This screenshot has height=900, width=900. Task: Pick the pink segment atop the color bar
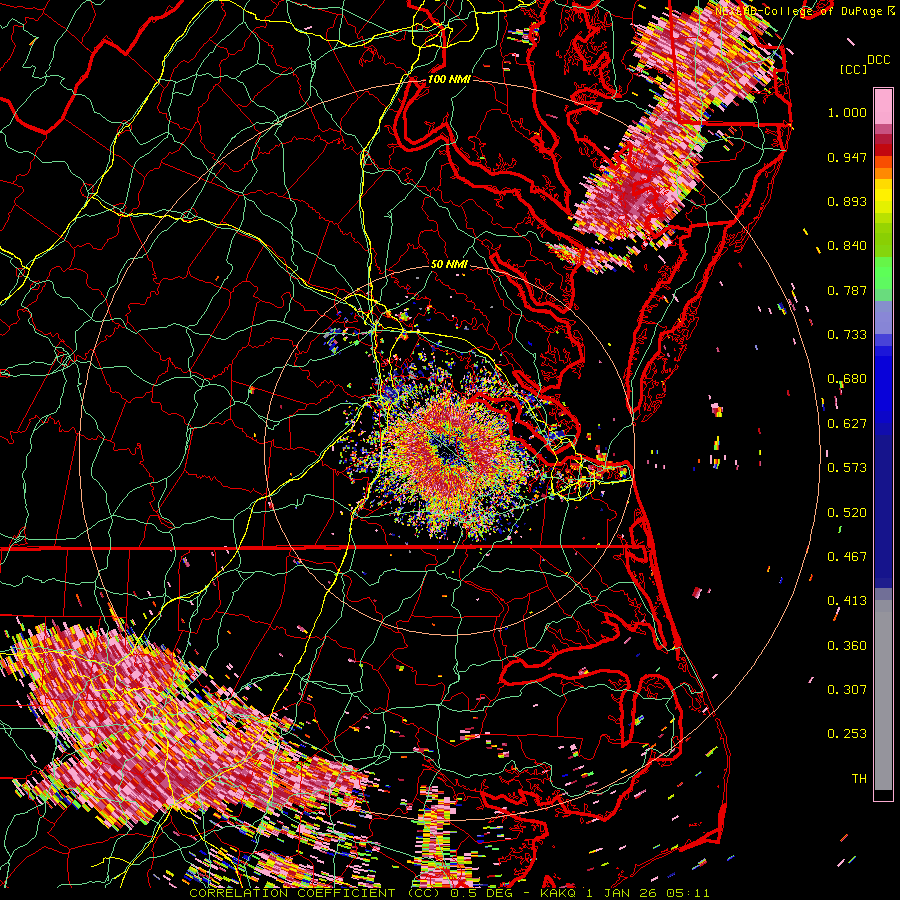coord(883,107)
